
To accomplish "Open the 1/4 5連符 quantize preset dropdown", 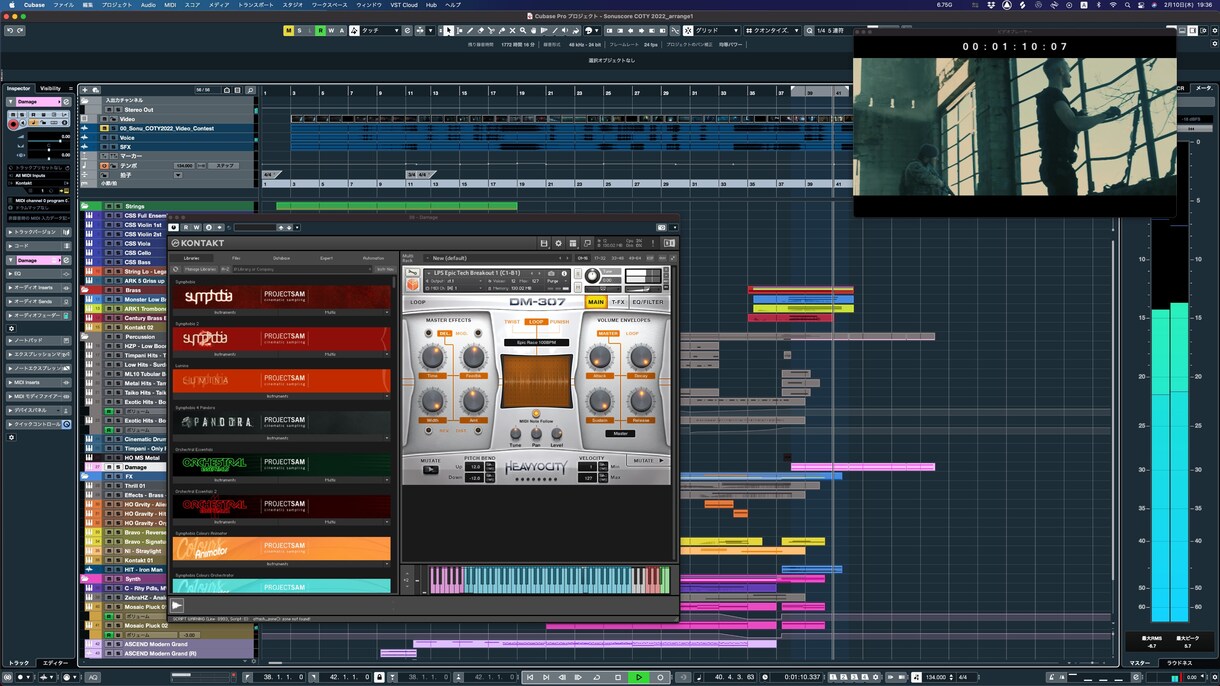I will click(836, 31).
